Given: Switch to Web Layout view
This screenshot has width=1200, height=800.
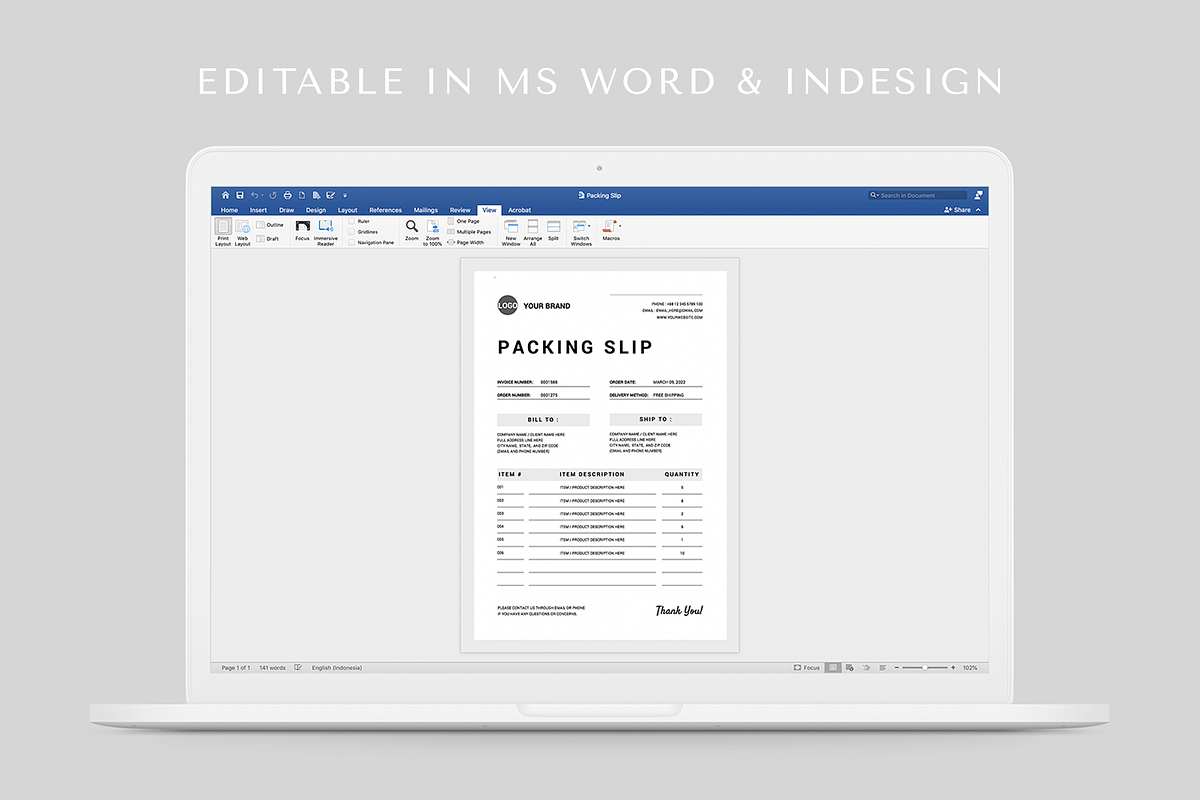Looking at the screenshot, I should 242,228.
